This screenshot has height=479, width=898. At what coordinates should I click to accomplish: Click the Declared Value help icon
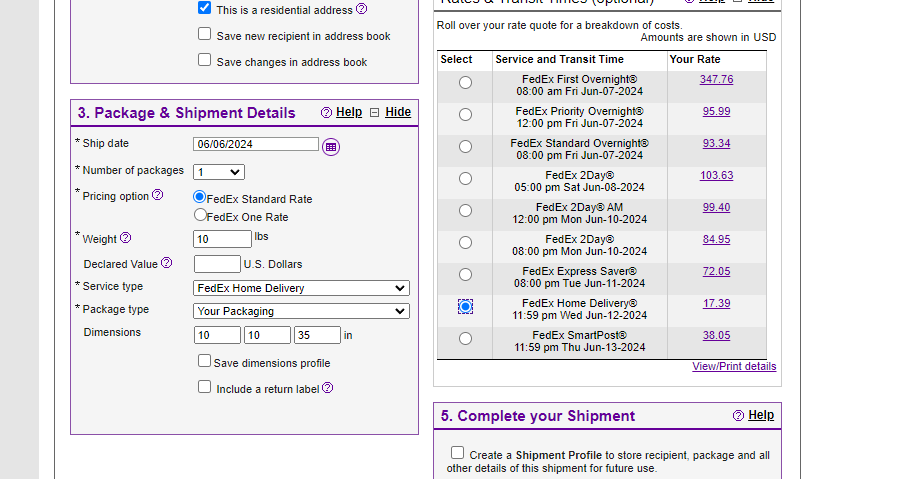point(166,262)
